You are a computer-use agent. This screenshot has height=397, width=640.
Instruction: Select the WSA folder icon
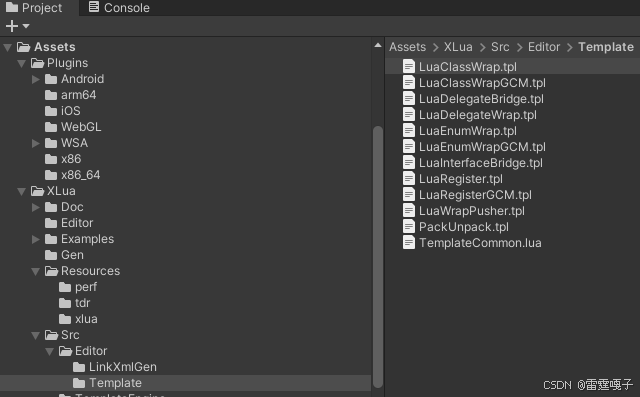click(51, 143)
